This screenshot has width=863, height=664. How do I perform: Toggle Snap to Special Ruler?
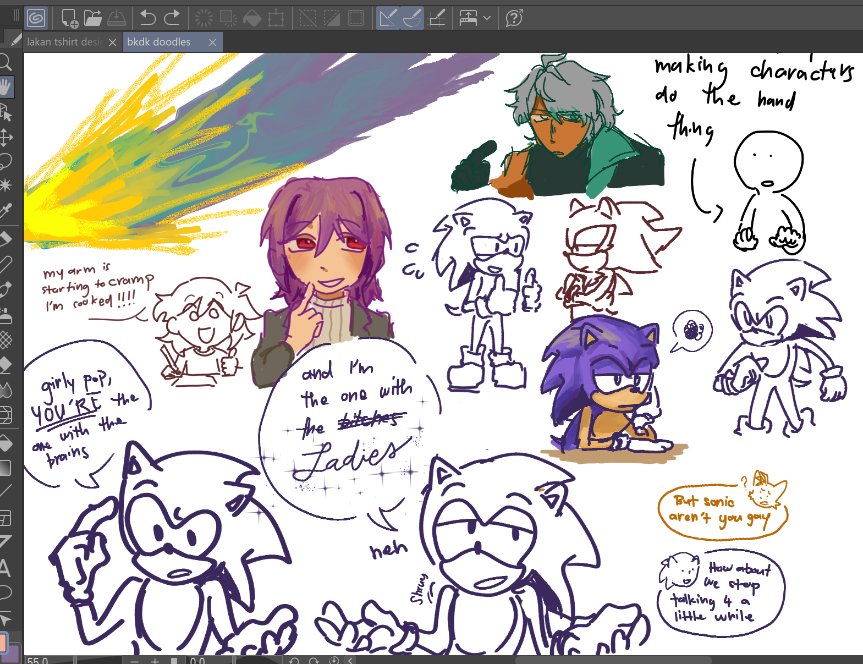[412, 18]
